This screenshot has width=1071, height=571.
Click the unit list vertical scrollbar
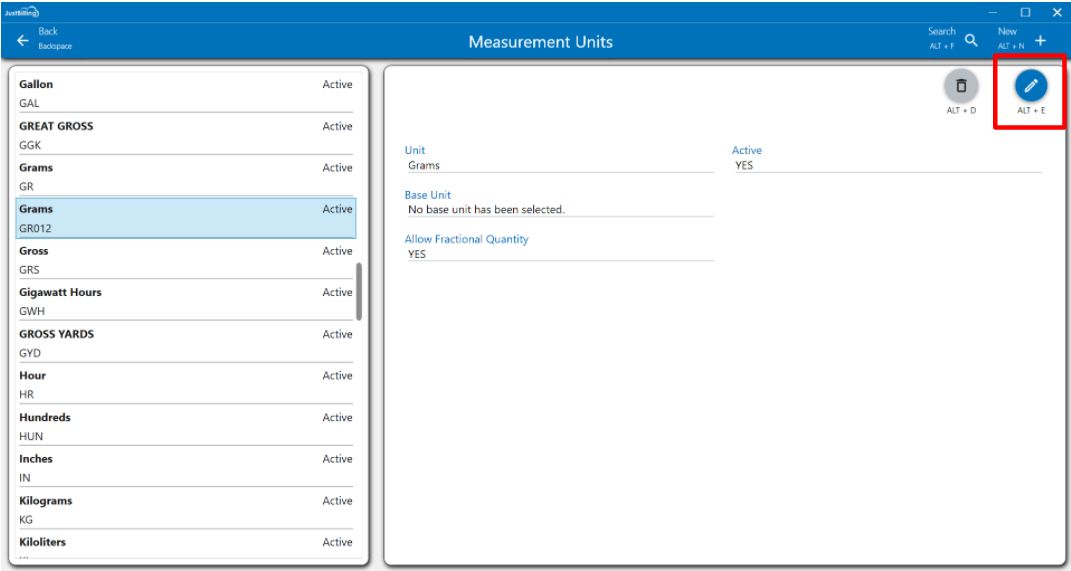pyautogui.click(x=359, y=291)
